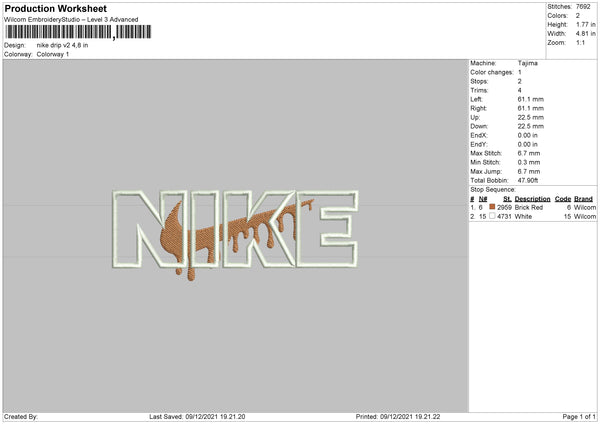The width and height of the screenshot is (600, 424).
Task: Click the Height value 1.77 in
Action: [586, 24]
